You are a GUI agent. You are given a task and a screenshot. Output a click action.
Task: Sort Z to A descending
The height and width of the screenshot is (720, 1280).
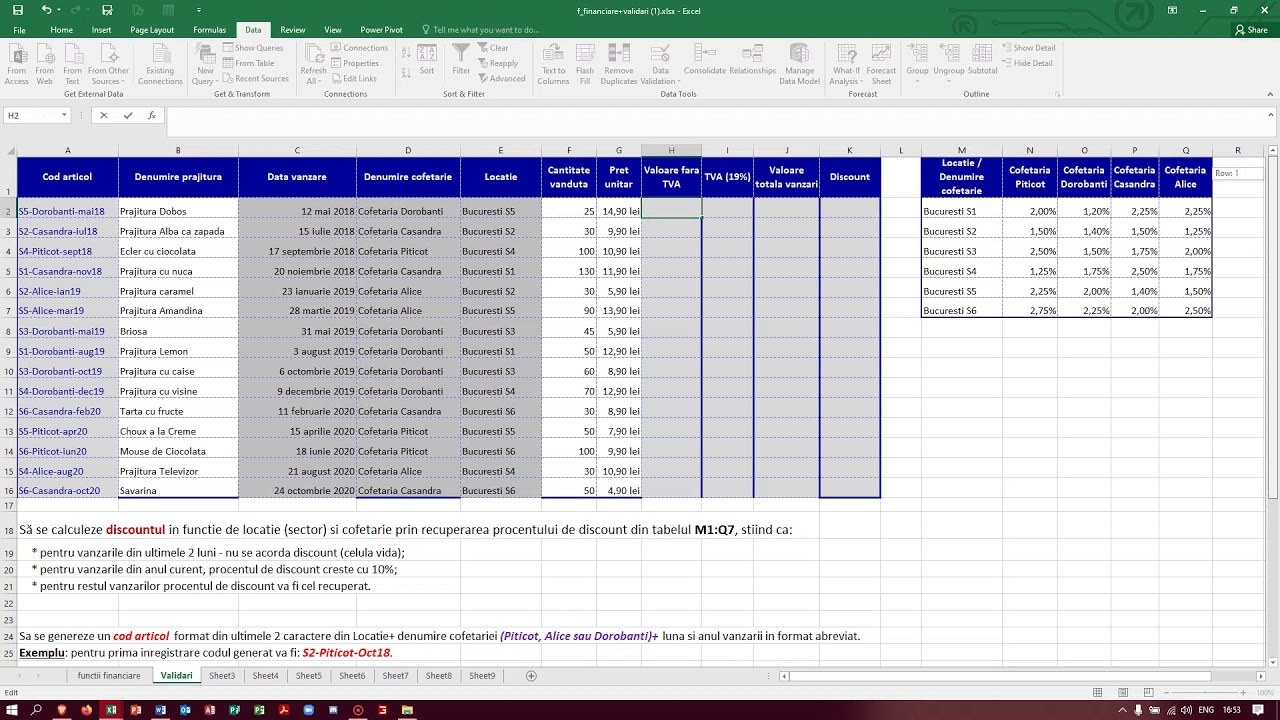tap(407, 72)
